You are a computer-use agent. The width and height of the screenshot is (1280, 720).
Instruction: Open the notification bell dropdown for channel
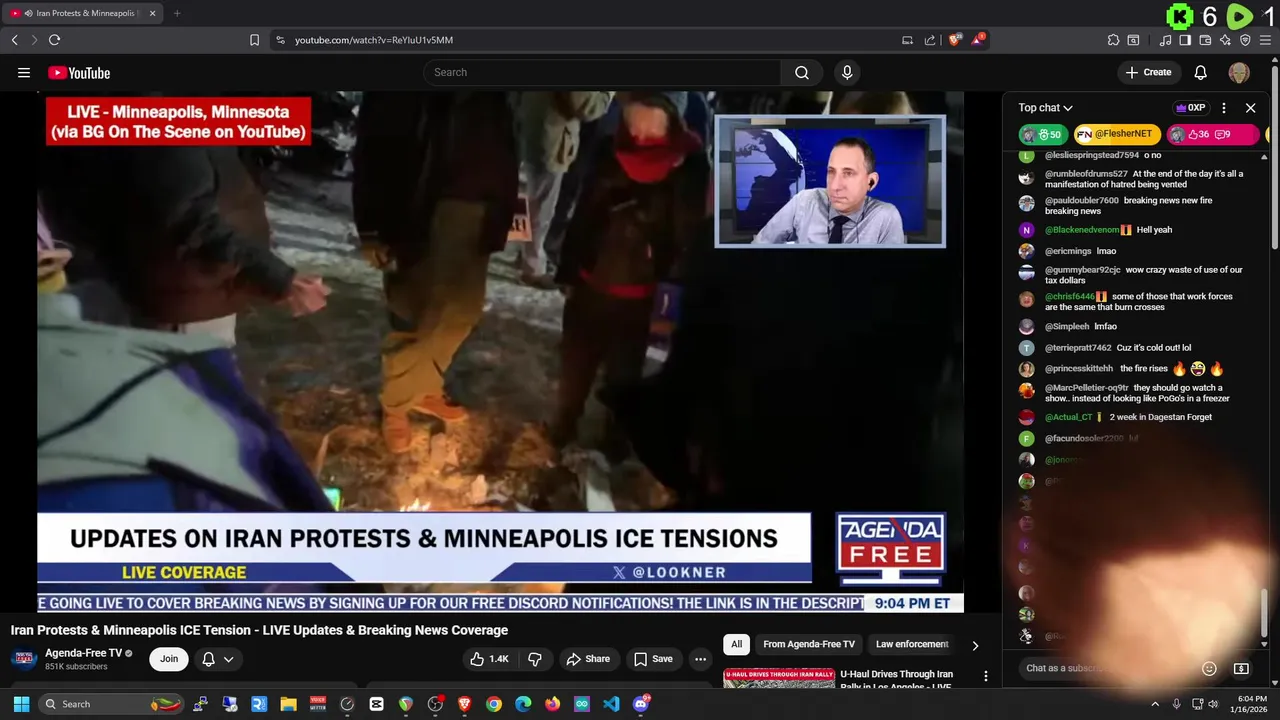tap(218, 659)
